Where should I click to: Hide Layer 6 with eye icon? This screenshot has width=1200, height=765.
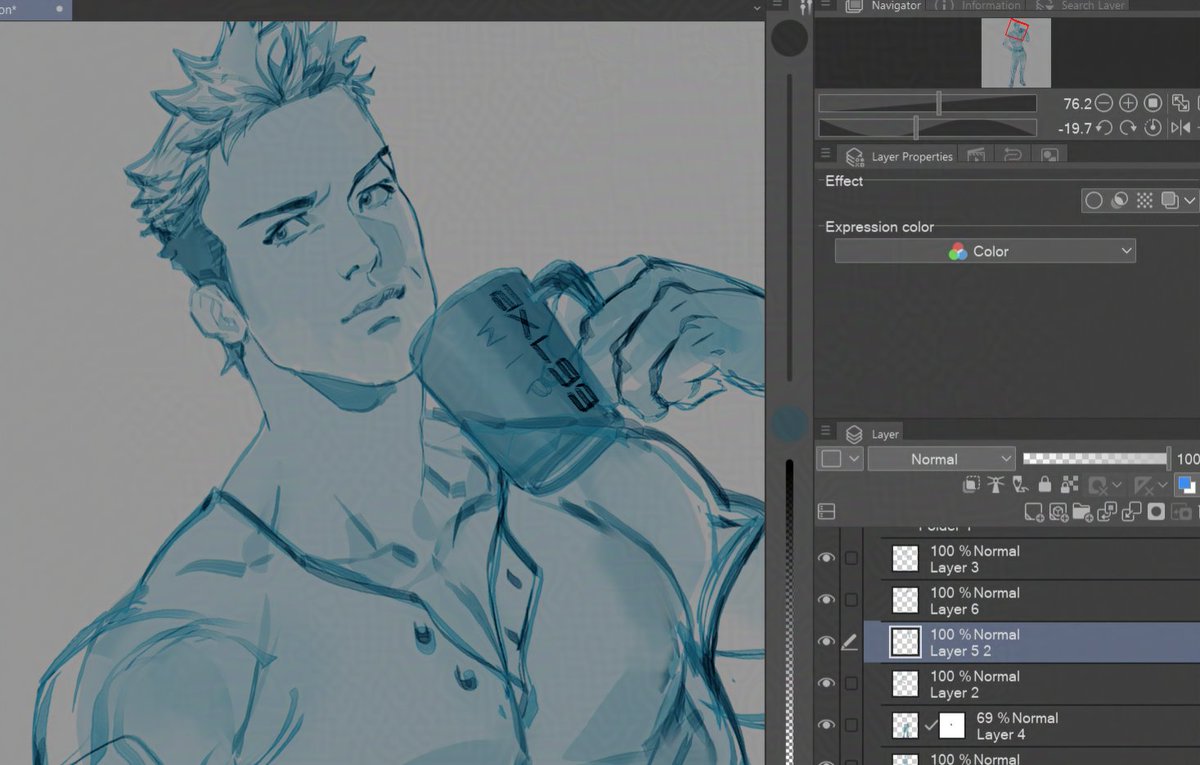(826, 600)
